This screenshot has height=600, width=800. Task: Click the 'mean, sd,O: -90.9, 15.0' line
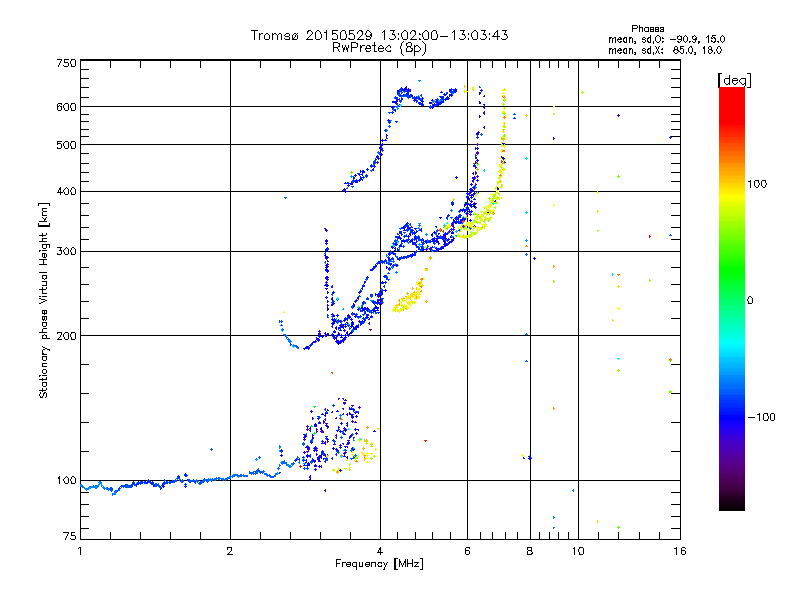click(666, 39)
